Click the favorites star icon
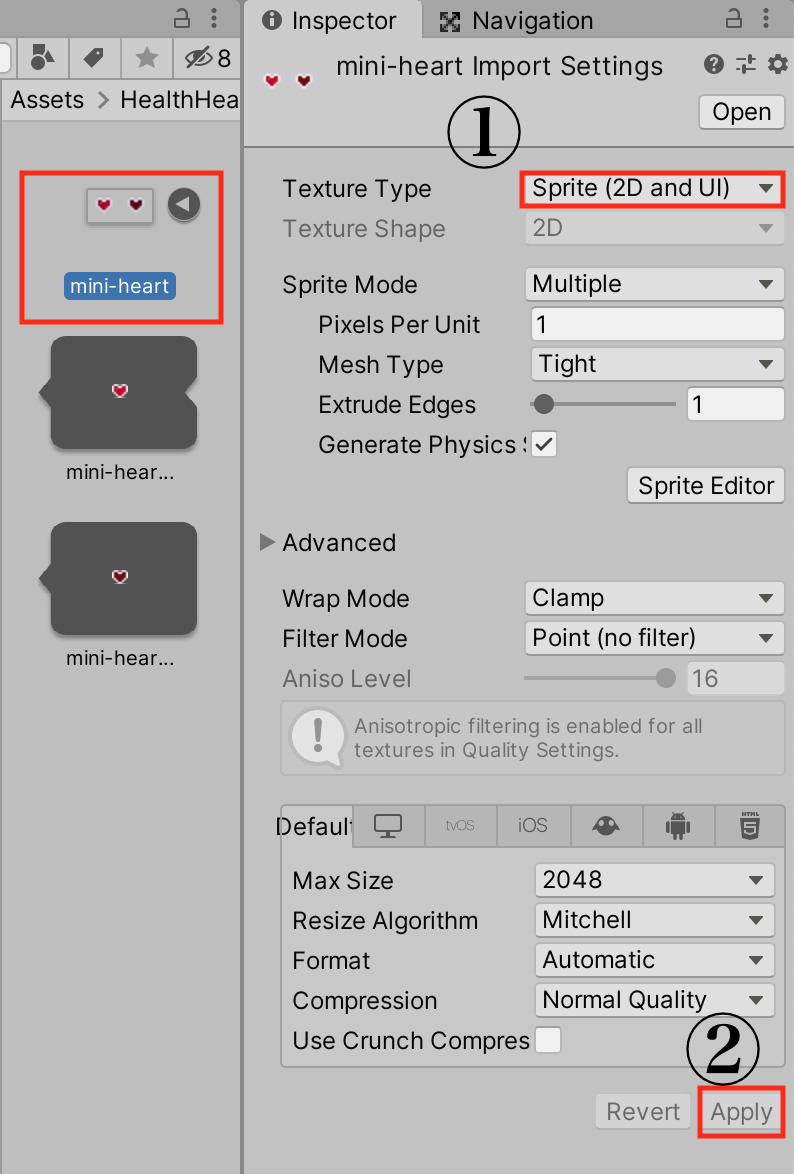 coord(147,58)
